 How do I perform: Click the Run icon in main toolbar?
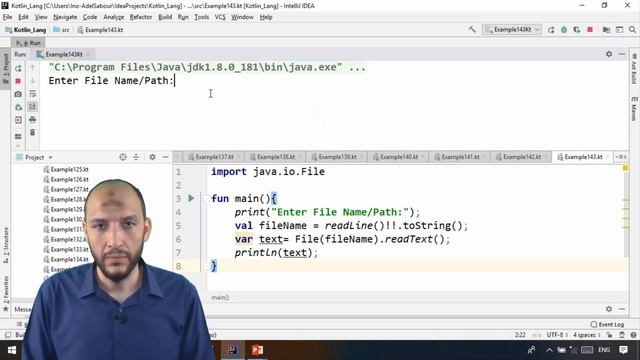click(x=551, y=30)
